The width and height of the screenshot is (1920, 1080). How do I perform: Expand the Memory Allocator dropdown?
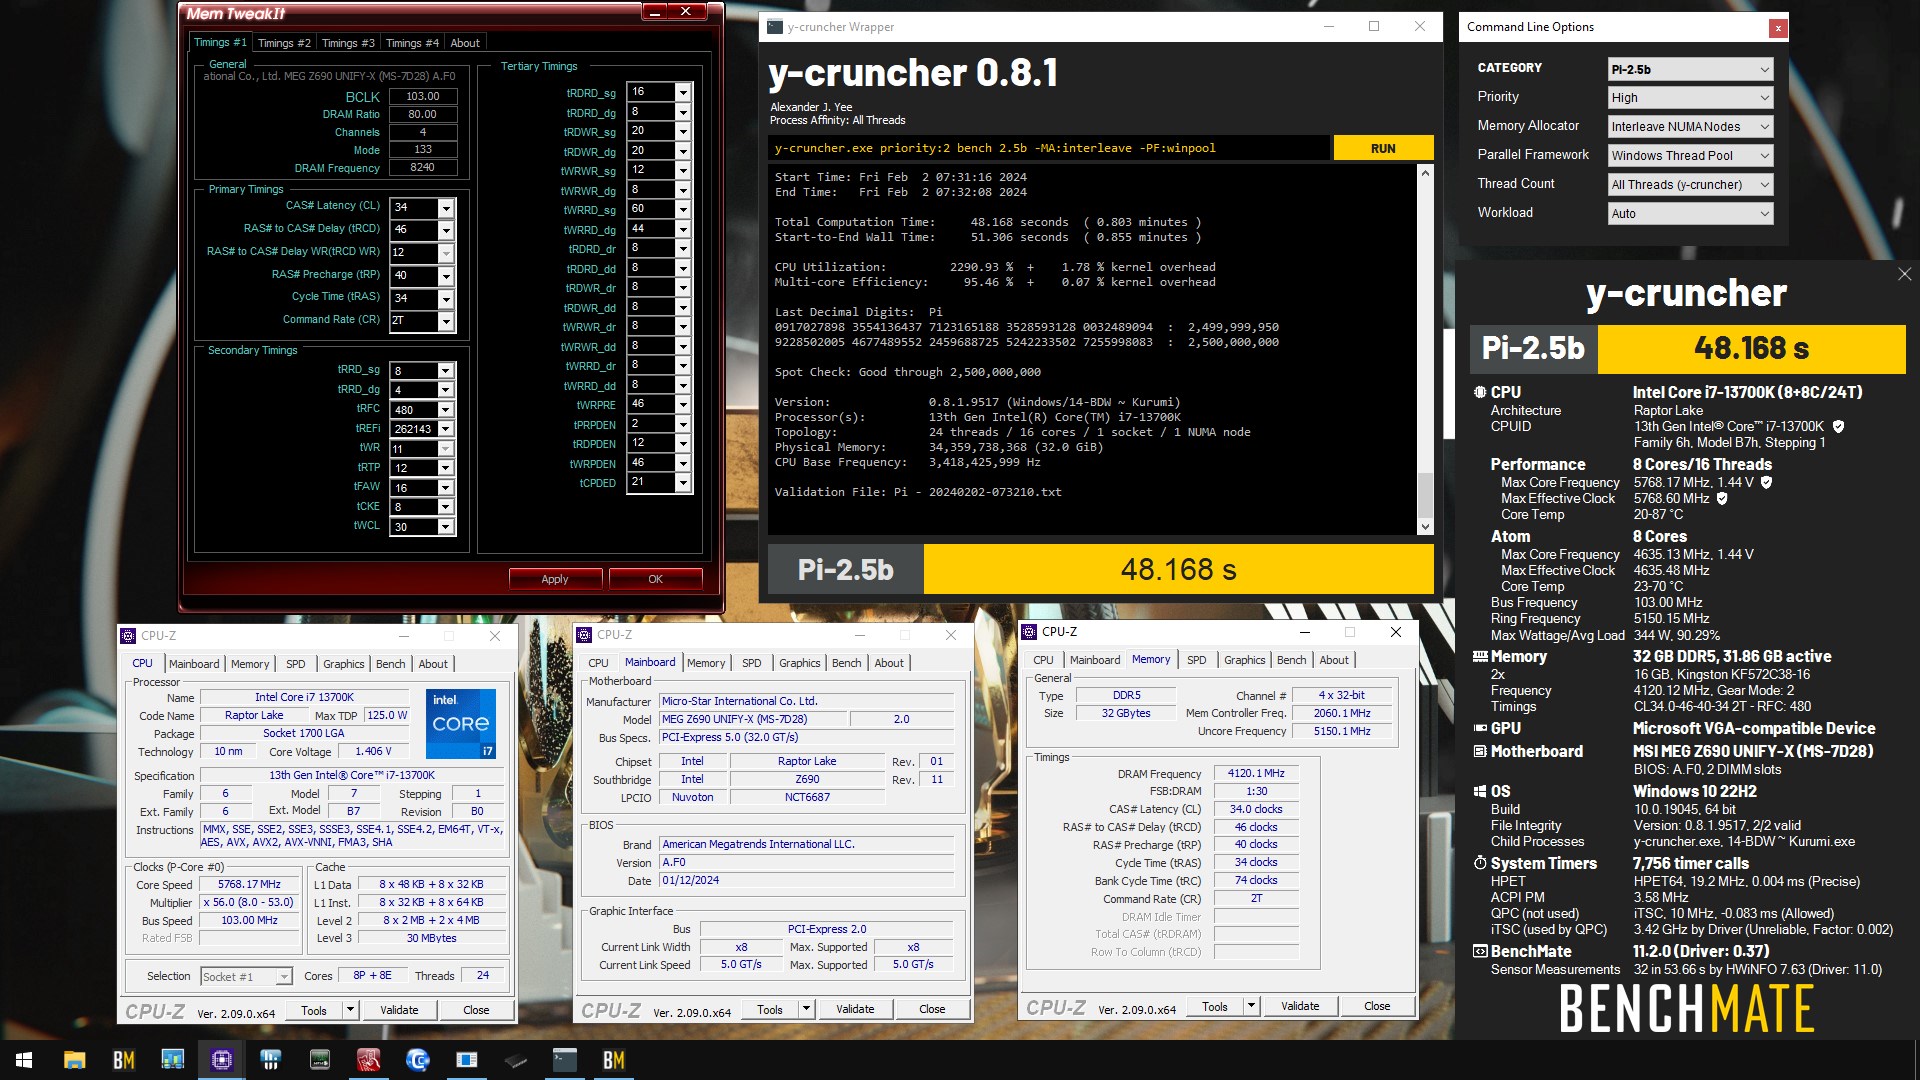click(x=1690, y=126)
